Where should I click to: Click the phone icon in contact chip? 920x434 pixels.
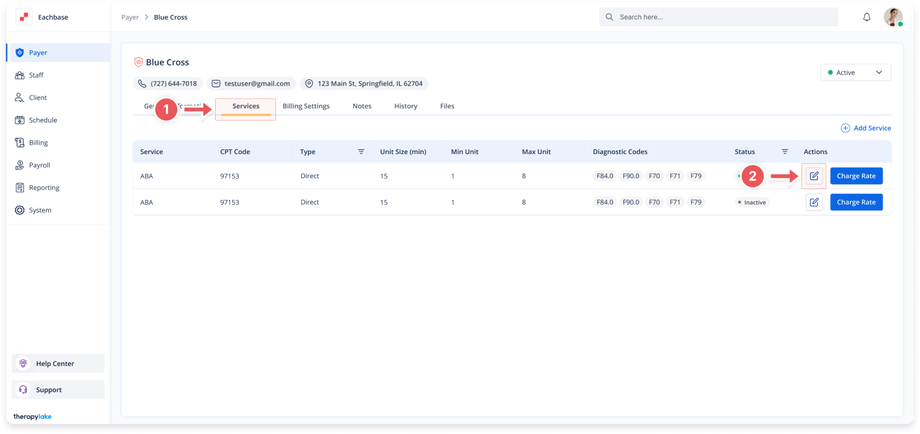[x=141, y=84]
